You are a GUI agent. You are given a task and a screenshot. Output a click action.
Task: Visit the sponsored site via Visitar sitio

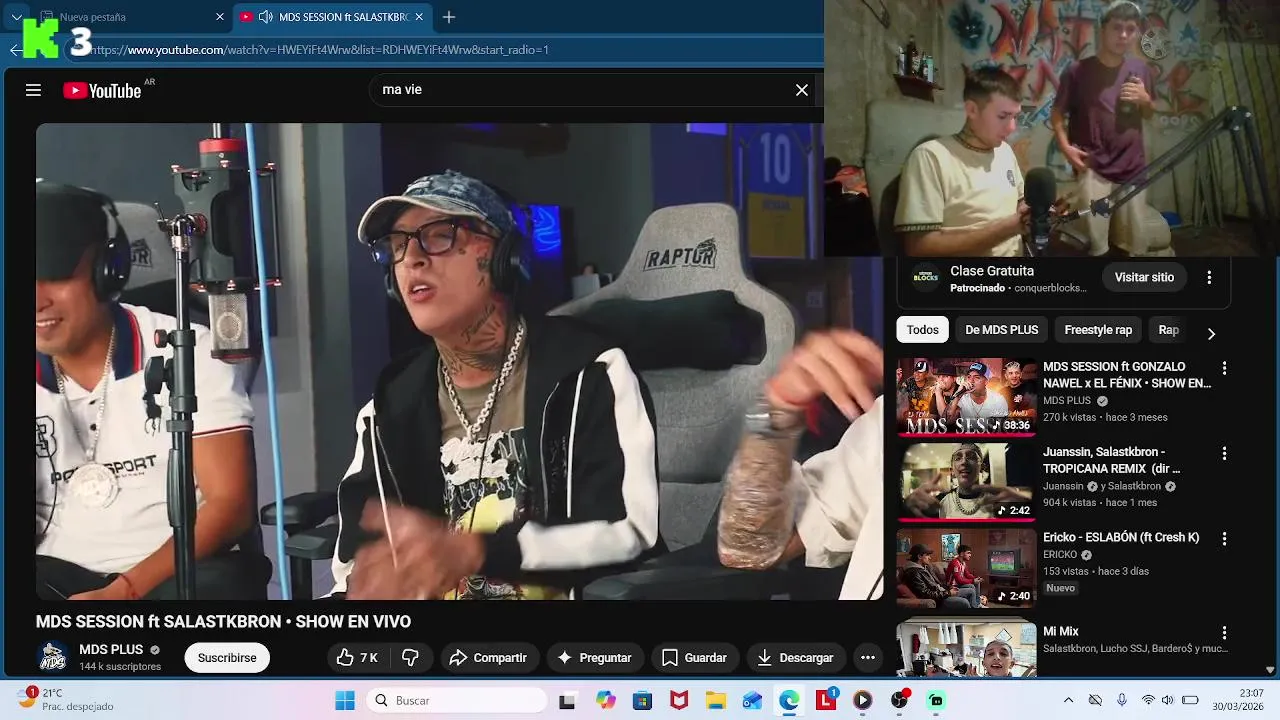(1144, 277)
